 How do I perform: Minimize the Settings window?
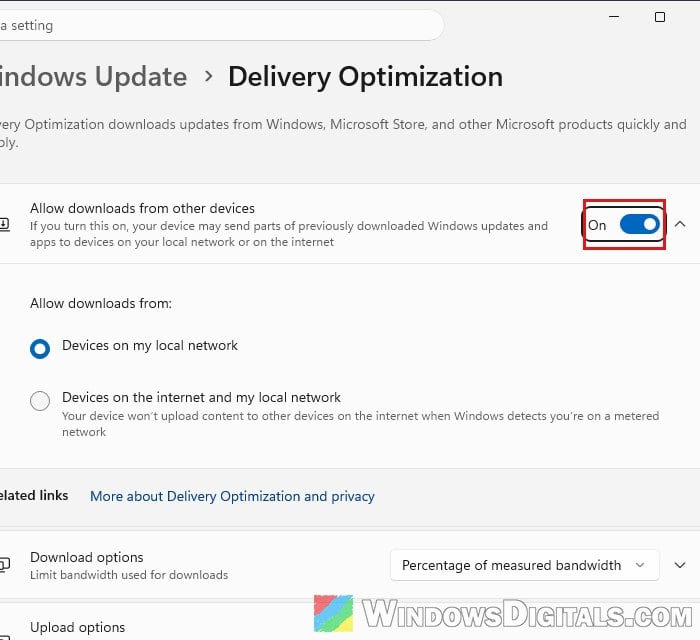pos(614,17)
